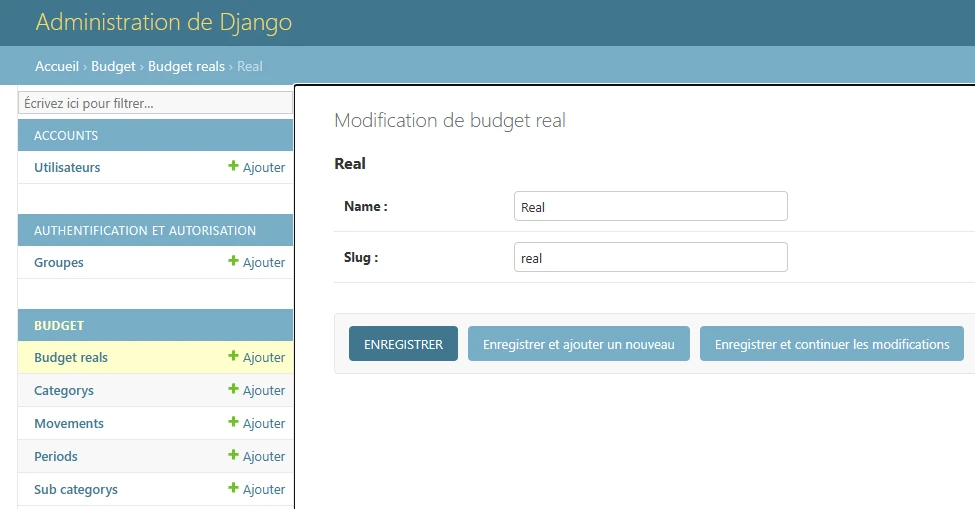Screen dimensions: 975x509
Task: Click the green plus icon for Budget reals
Action: tap(233, 357)
